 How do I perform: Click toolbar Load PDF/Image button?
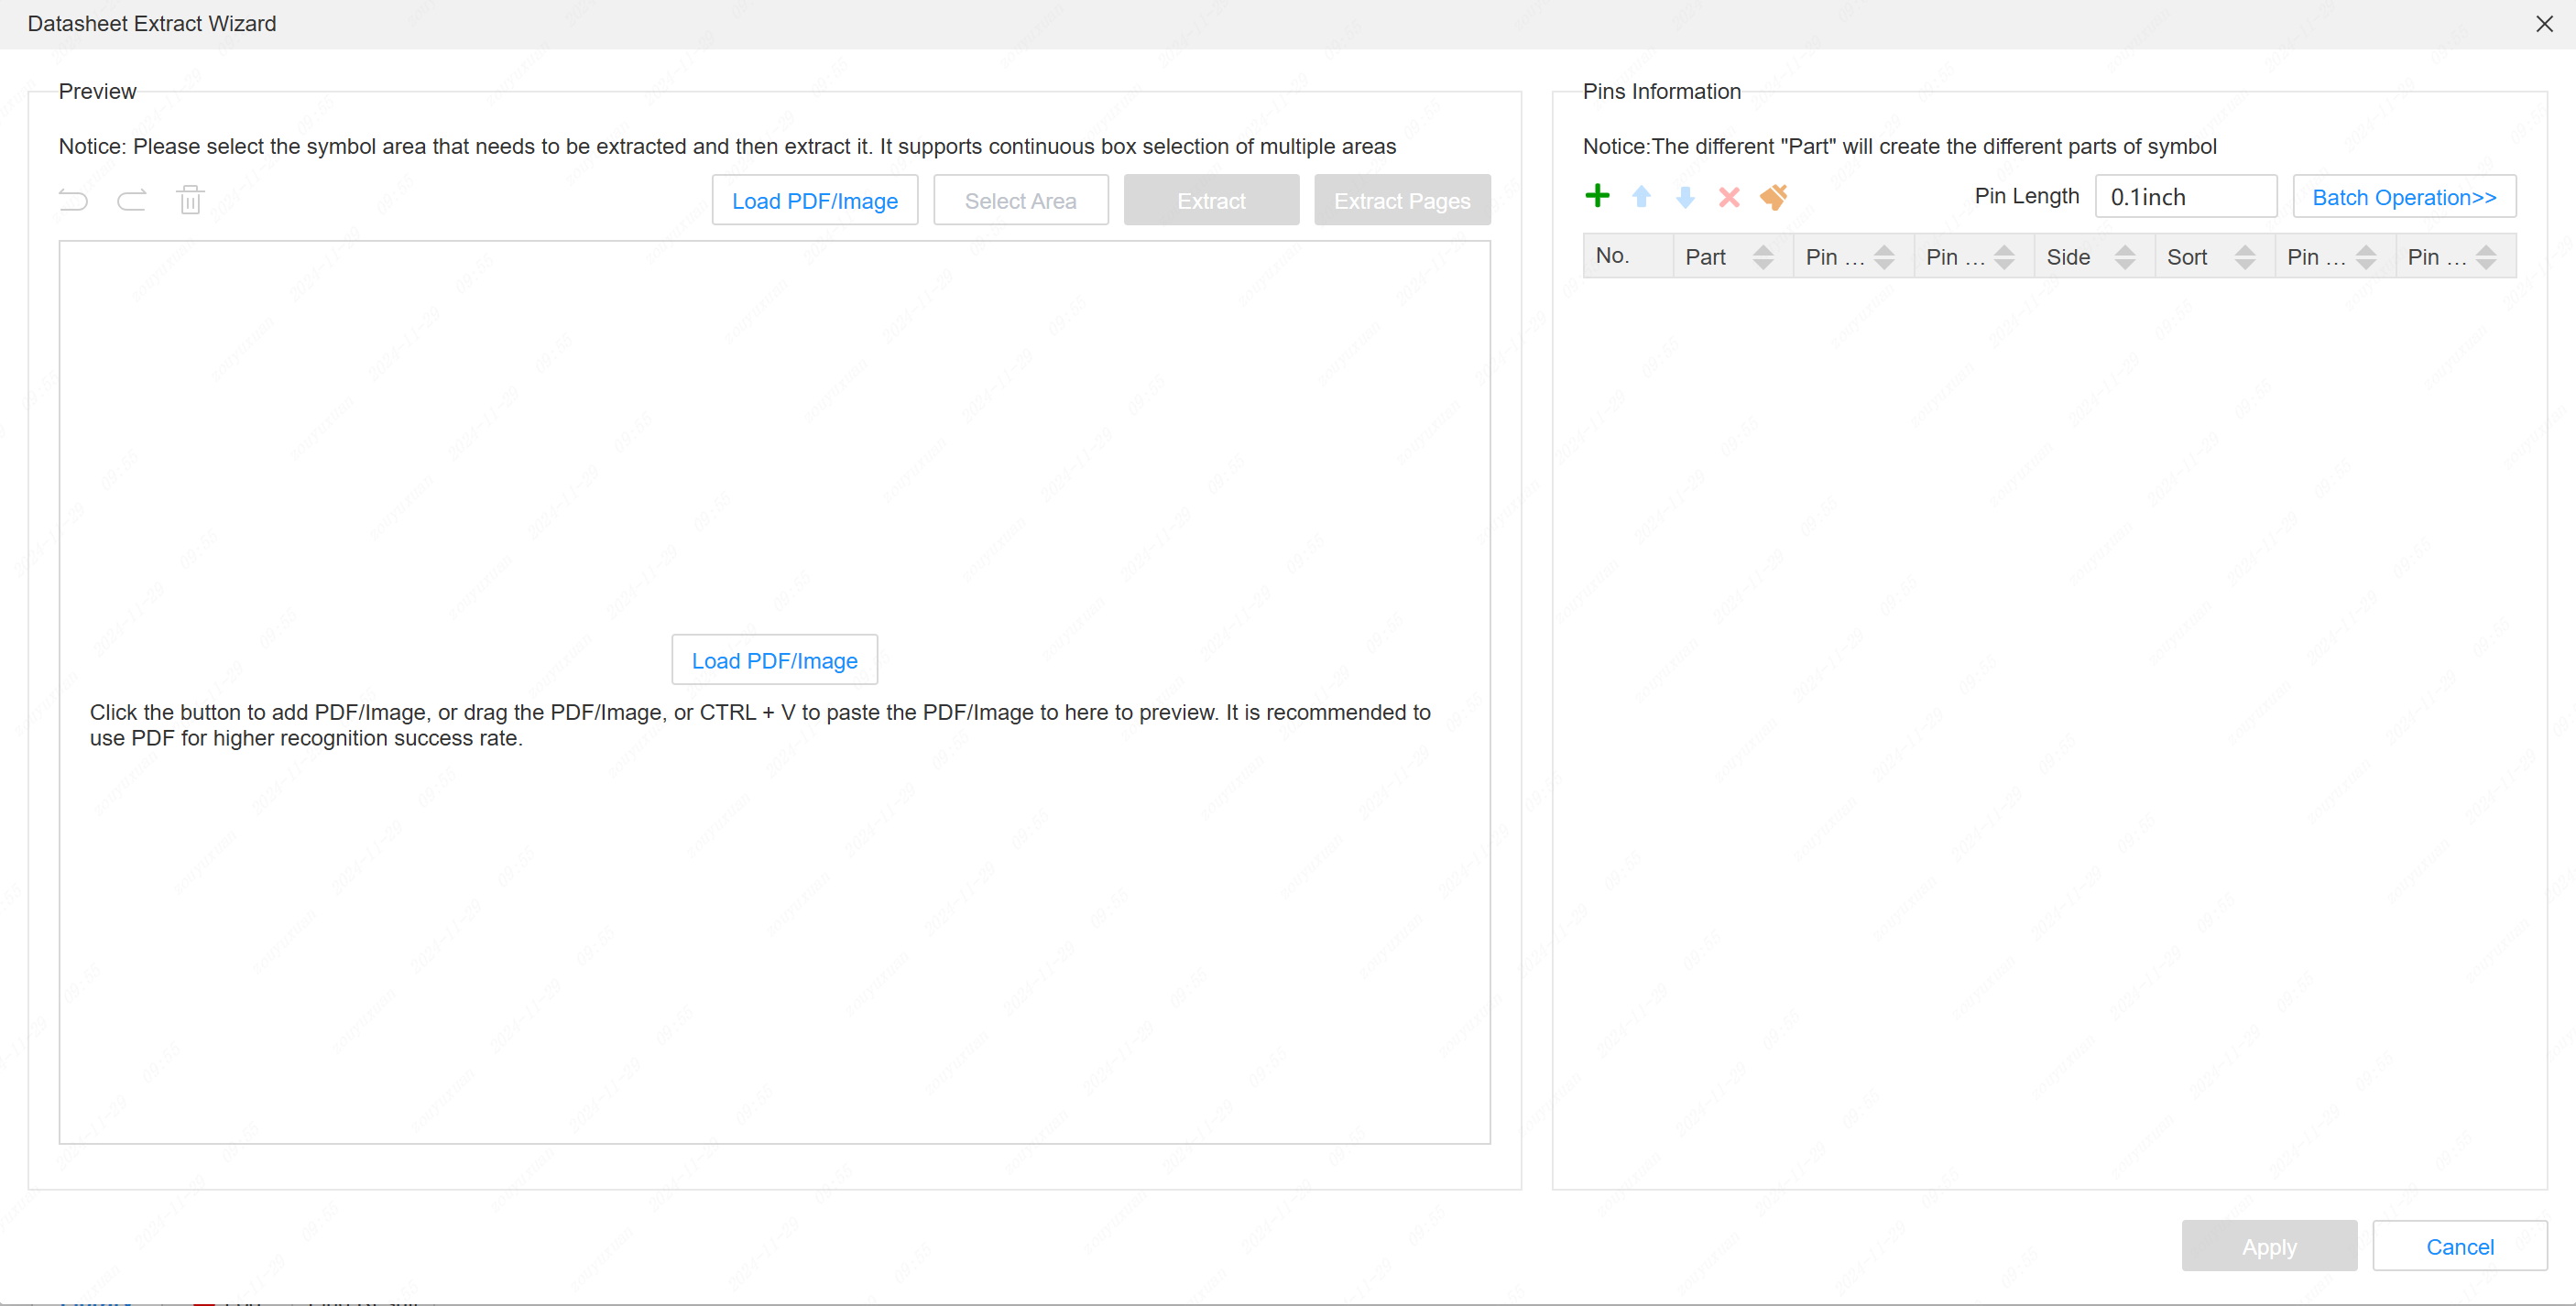pyautogui.click(x=814, y=200)
